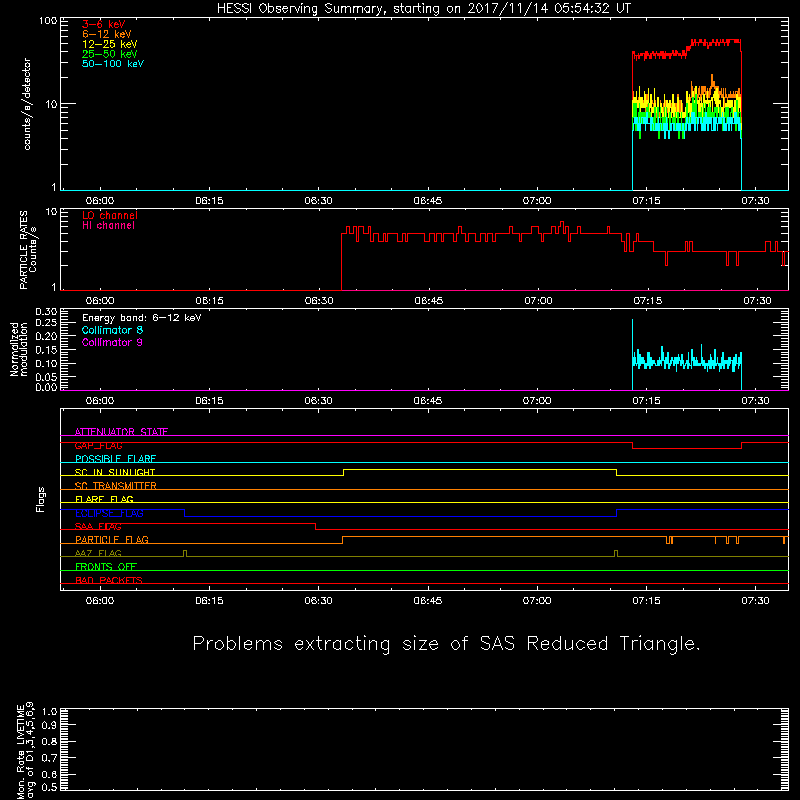Select the FRONTS_OFF flag label
Viewport: 800px width, 800px height.
pyautogui.click(x=106, y=567)
